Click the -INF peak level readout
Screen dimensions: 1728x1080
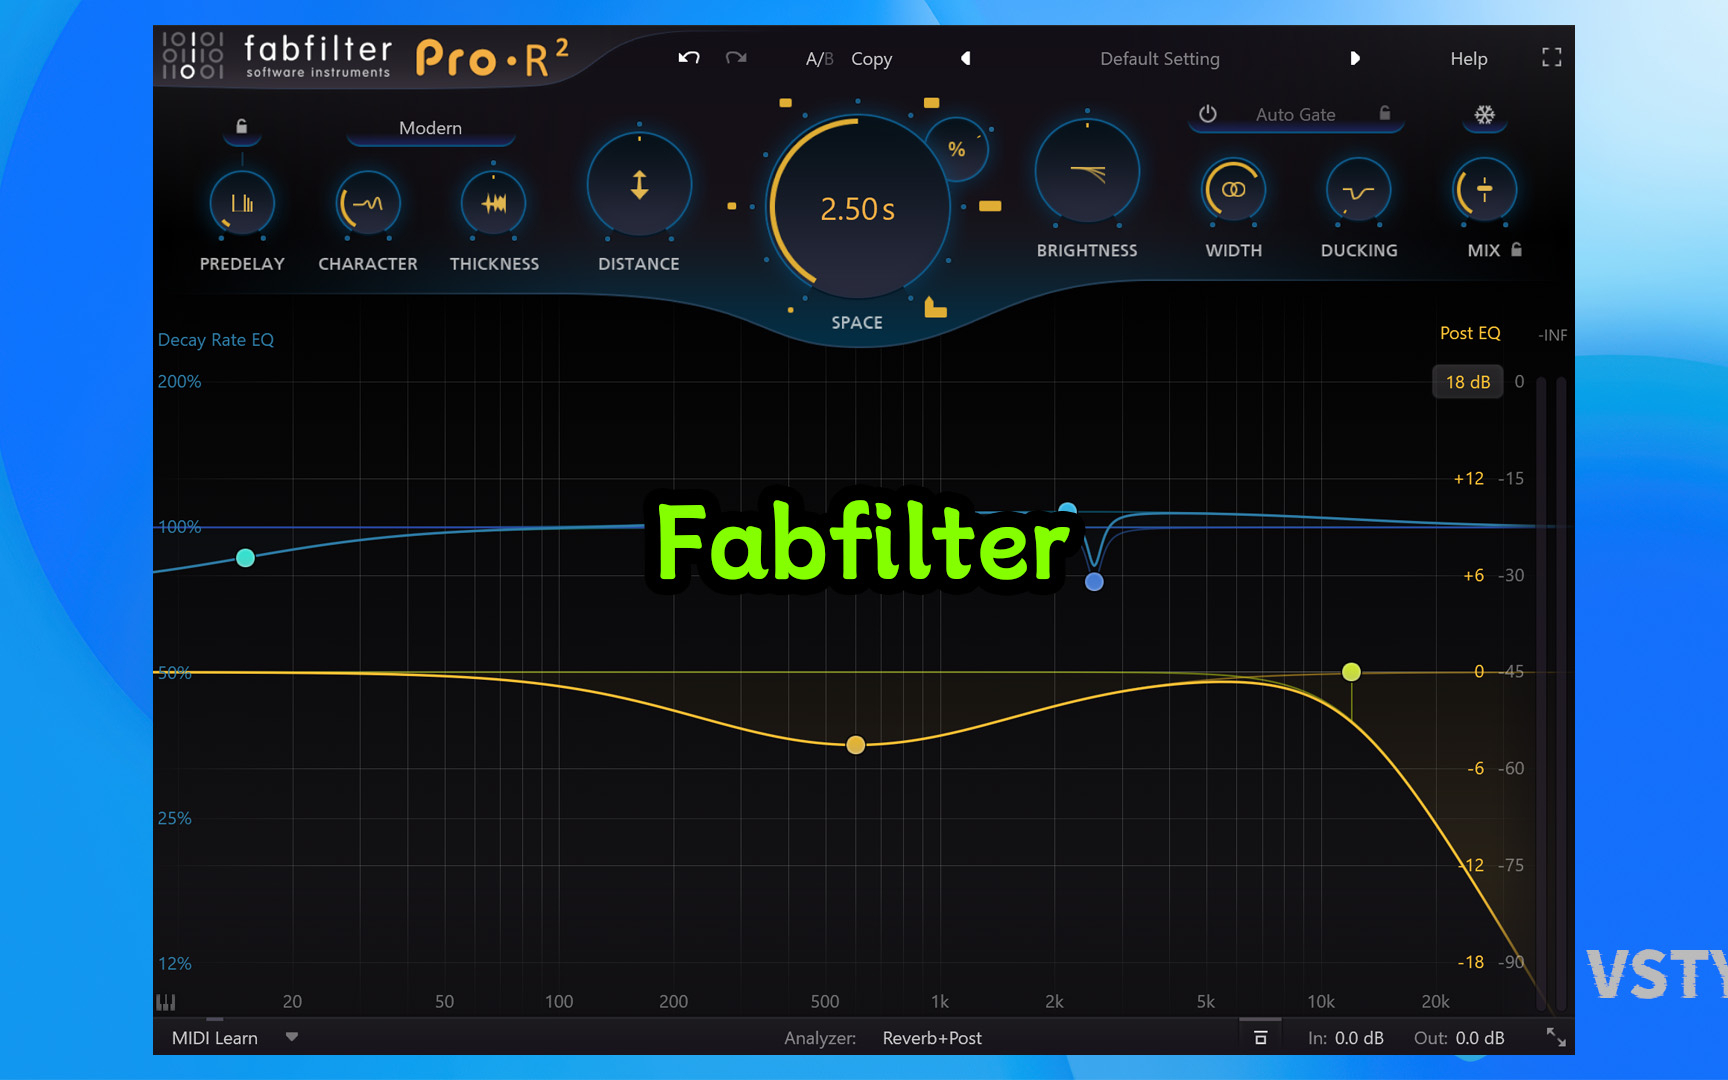[x=1553, y=335]
